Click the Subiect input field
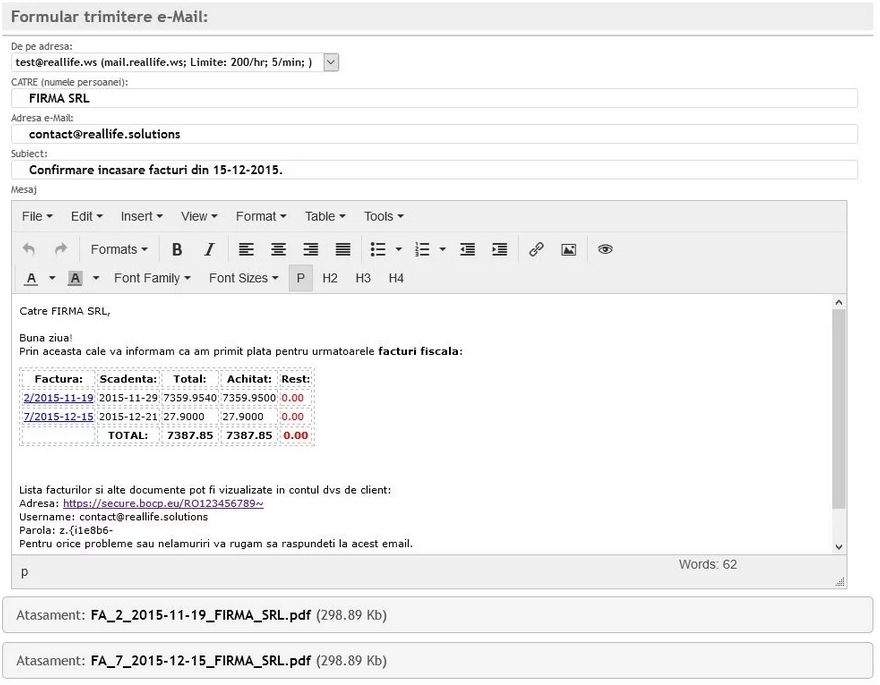 pyautogui.click(x=434, y=170)
